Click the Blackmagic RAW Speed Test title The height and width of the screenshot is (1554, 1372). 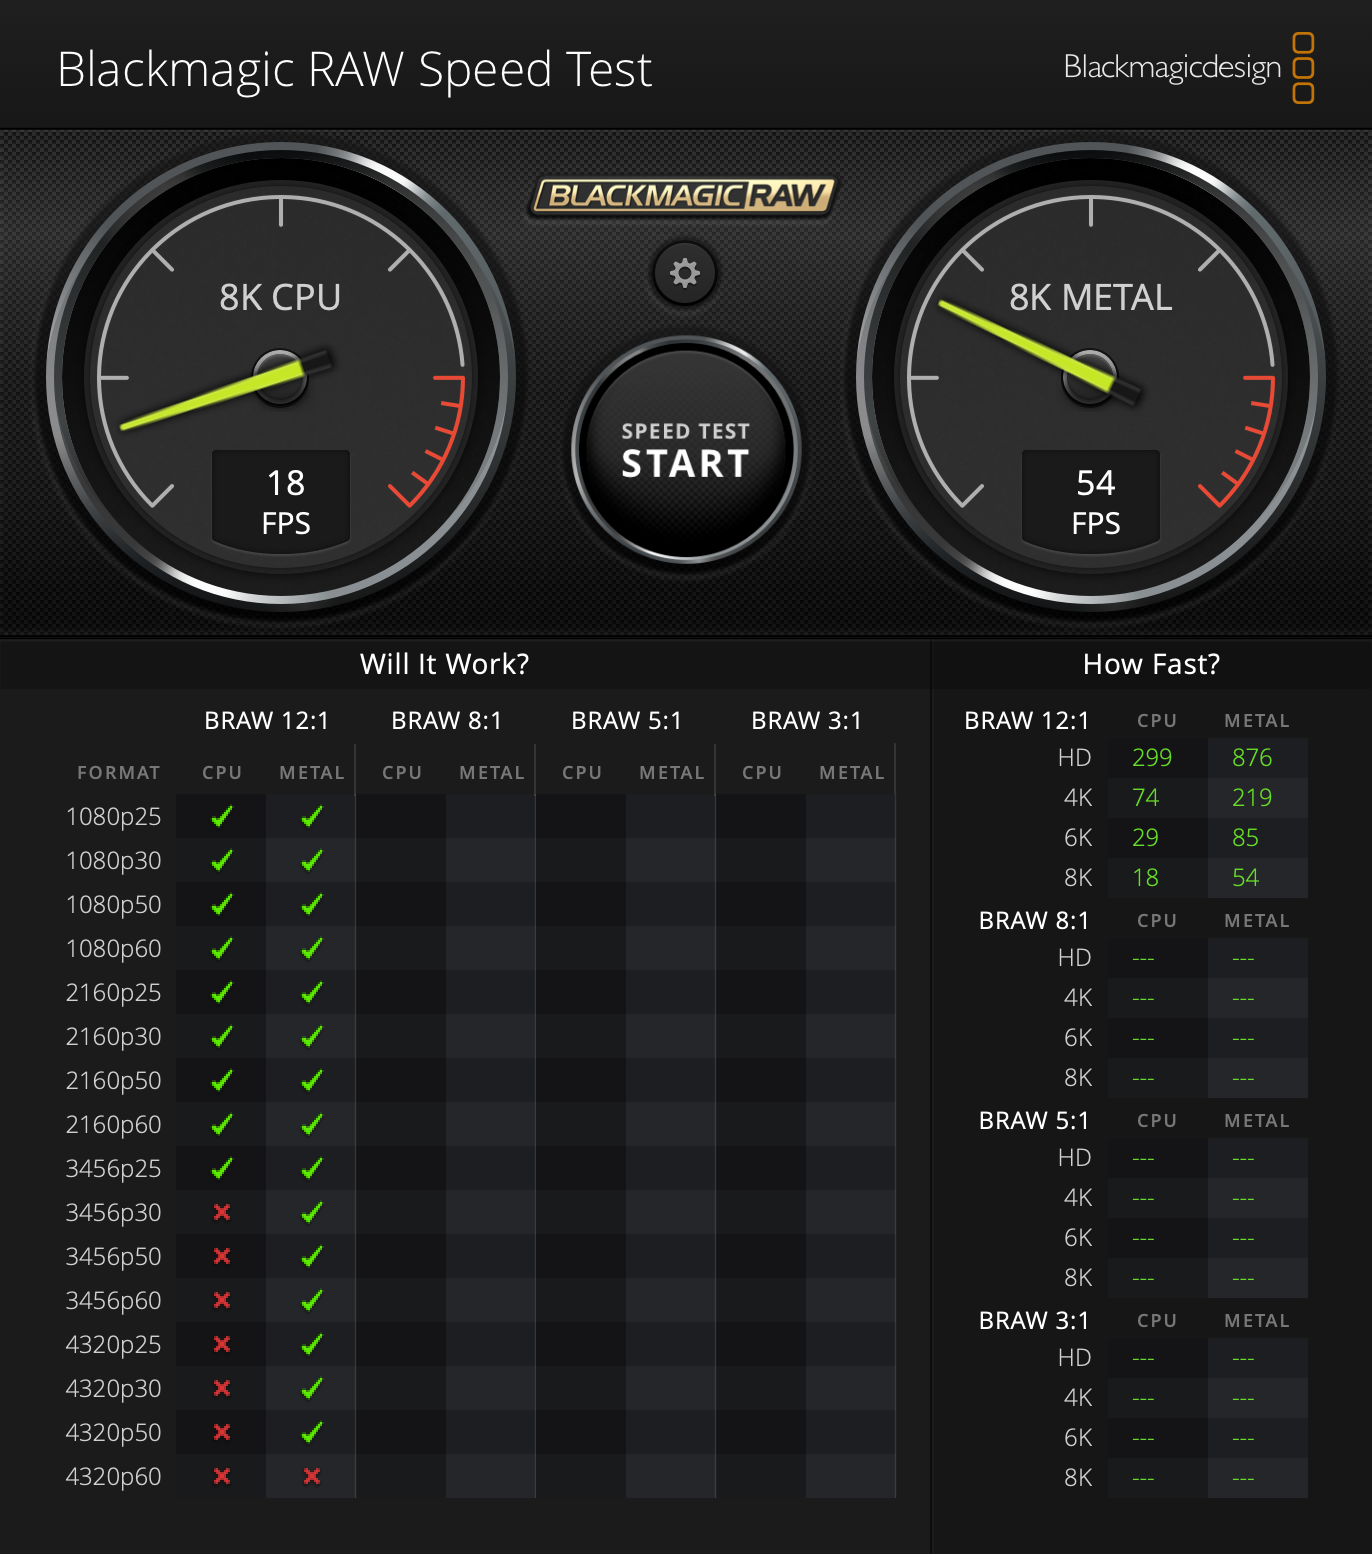[x=355, y=70]
